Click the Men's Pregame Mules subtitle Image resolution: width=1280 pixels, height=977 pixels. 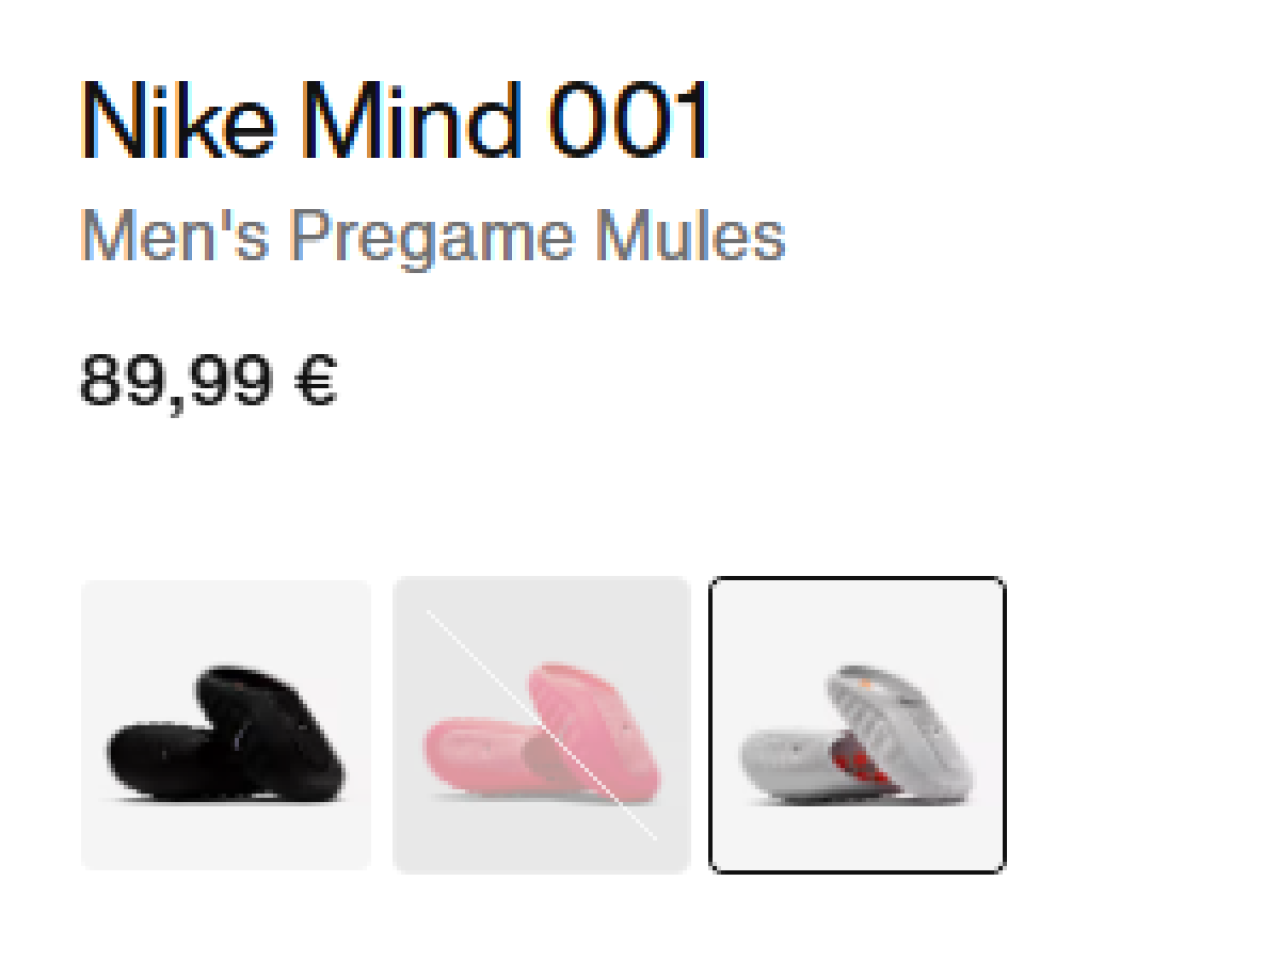(x=433, y=237)
